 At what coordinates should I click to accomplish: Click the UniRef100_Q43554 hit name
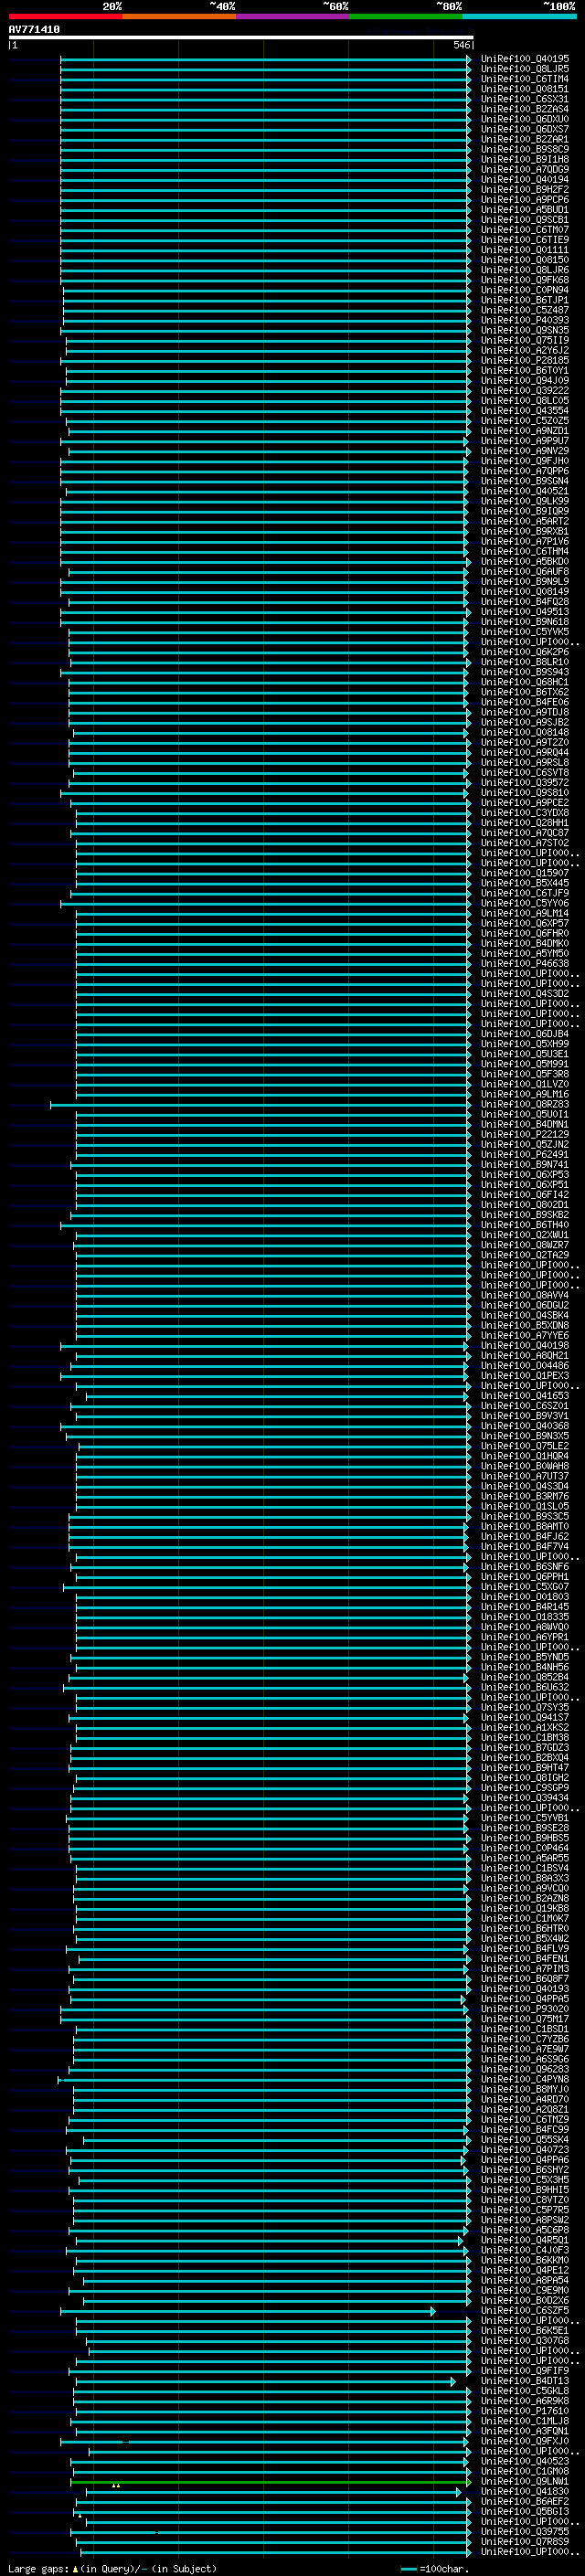525,411
